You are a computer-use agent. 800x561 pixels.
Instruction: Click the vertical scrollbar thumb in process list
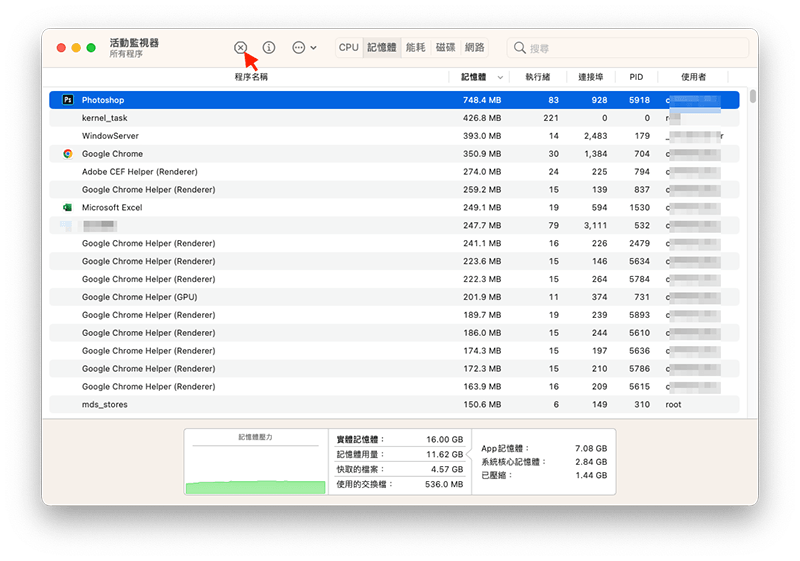click(x=753, y=96)
